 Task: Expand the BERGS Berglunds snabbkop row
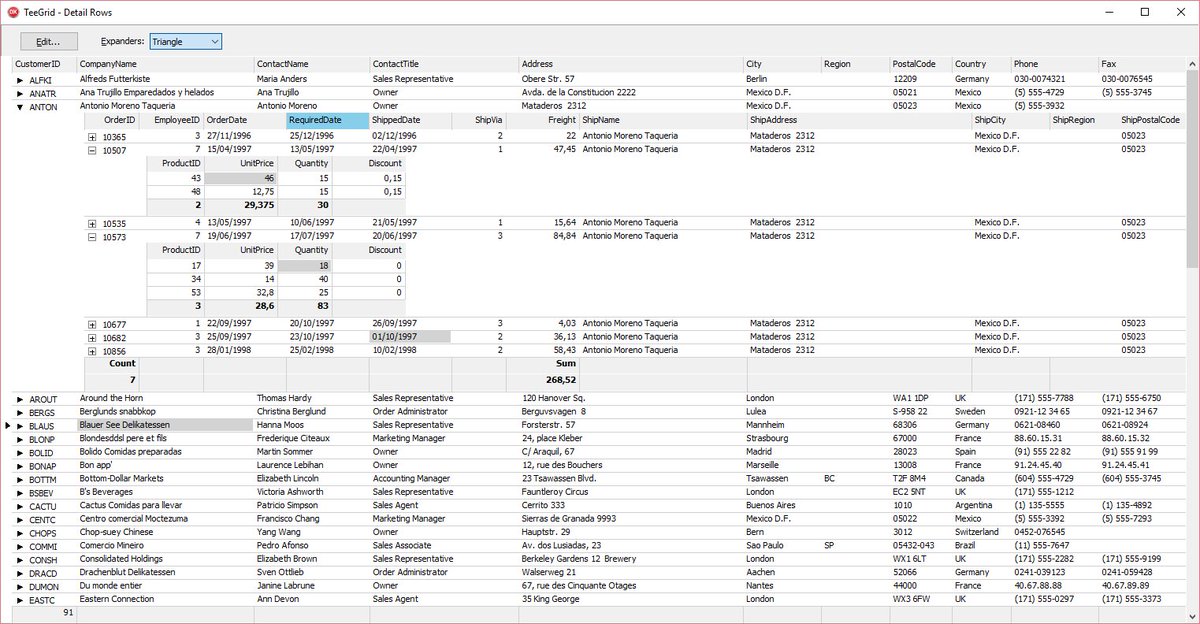(20, 412)
